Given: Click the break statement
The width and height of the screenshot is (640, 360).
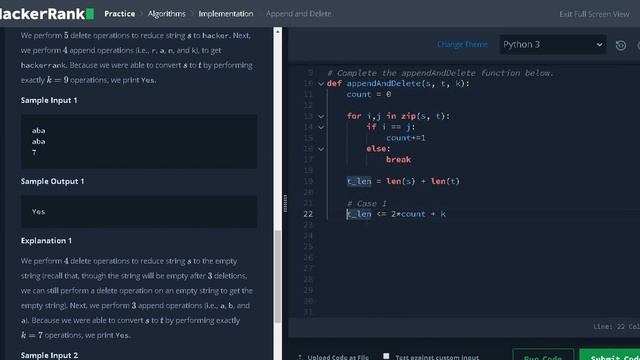Looking at the screenshot, I should click(x=398, y=160).
